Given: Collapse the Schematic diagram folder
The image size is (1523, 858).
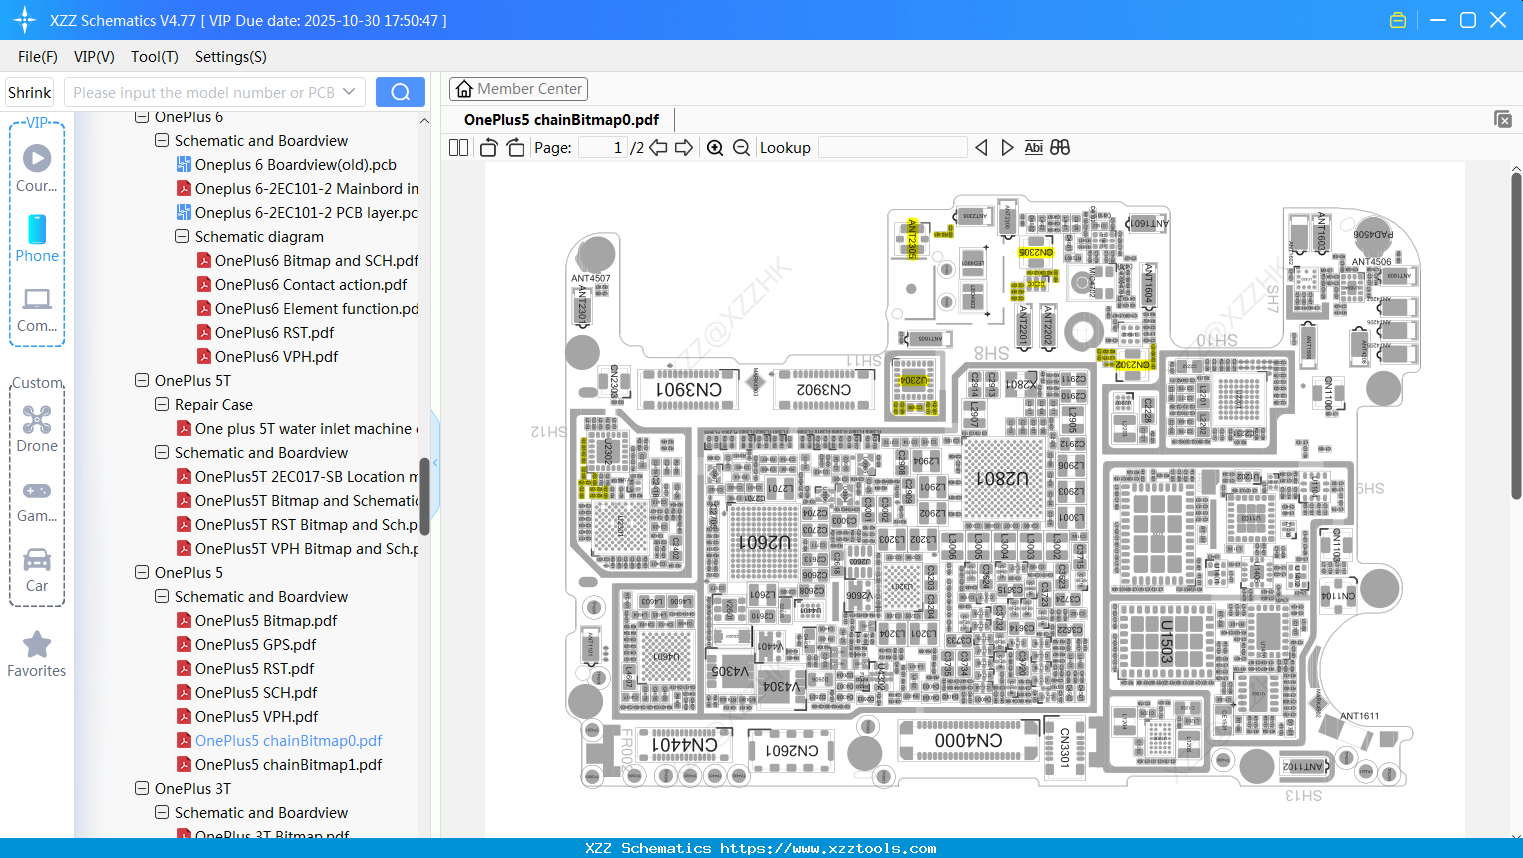Looking at the screenshot, I should [182, 237].
